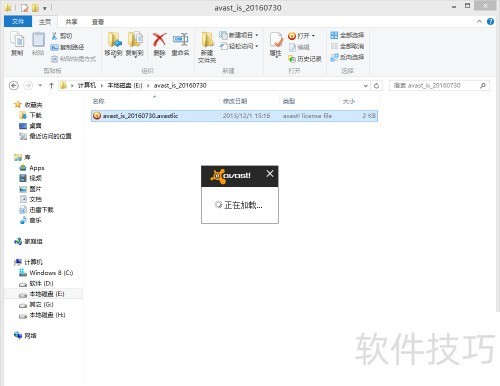Select 其它 (G:) drive

tap(41, 304)
